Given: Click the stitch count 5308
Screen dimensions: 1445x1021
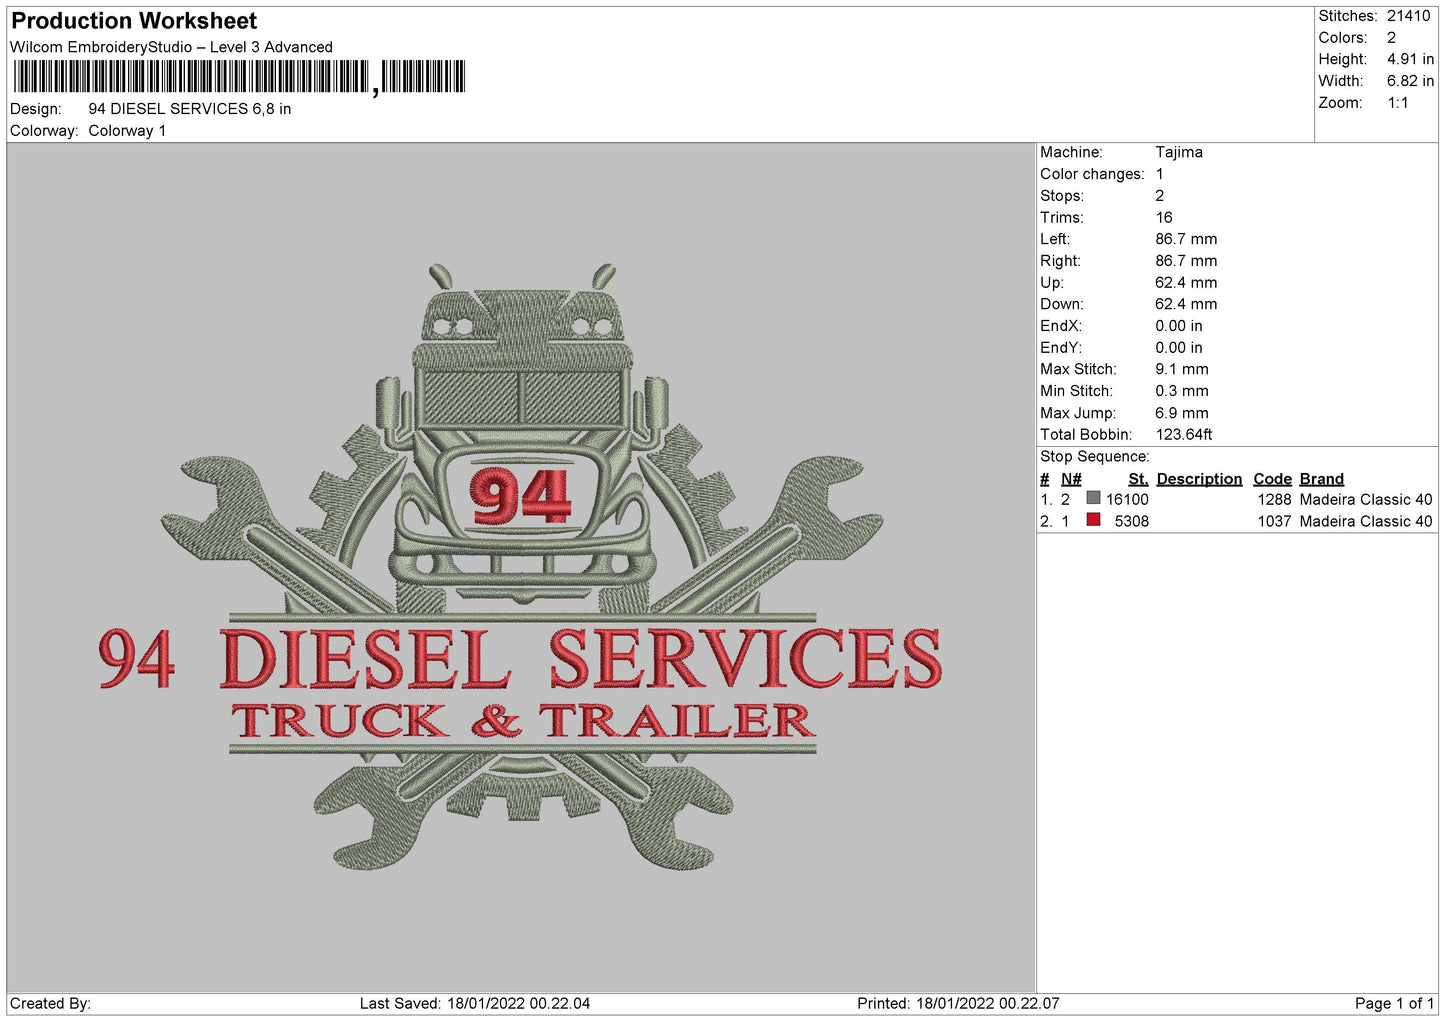Looking at the screenshot, I should 1132,522.
